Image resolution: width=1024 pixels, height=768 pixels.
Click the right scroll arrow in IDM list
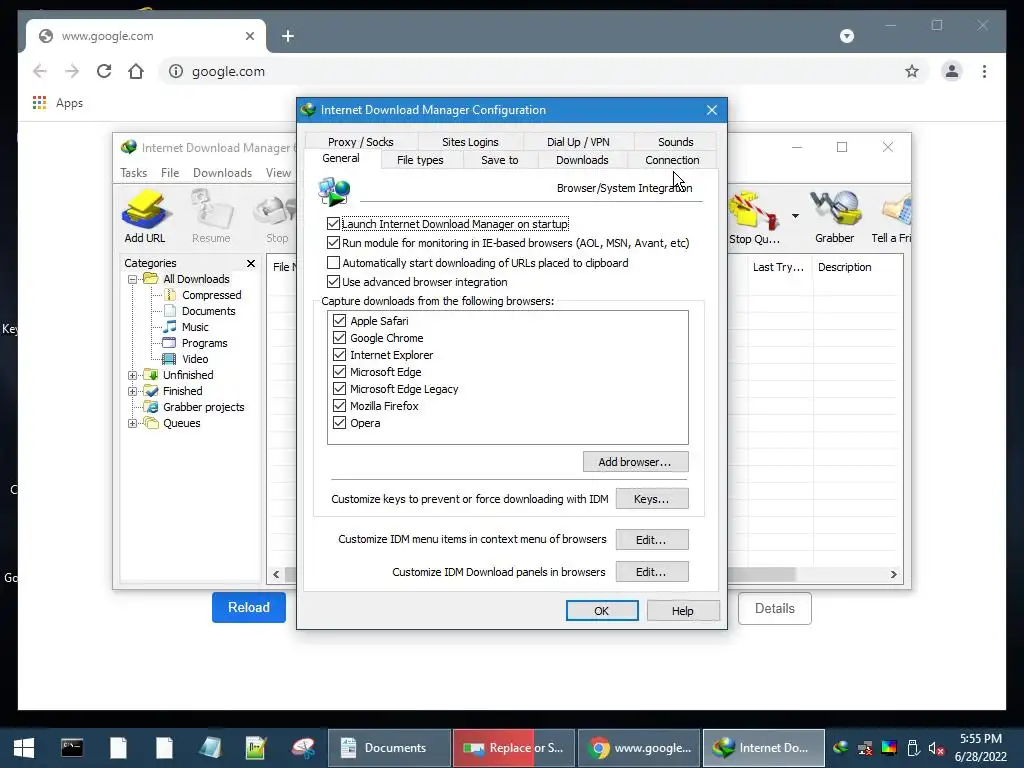click(893, 574)
